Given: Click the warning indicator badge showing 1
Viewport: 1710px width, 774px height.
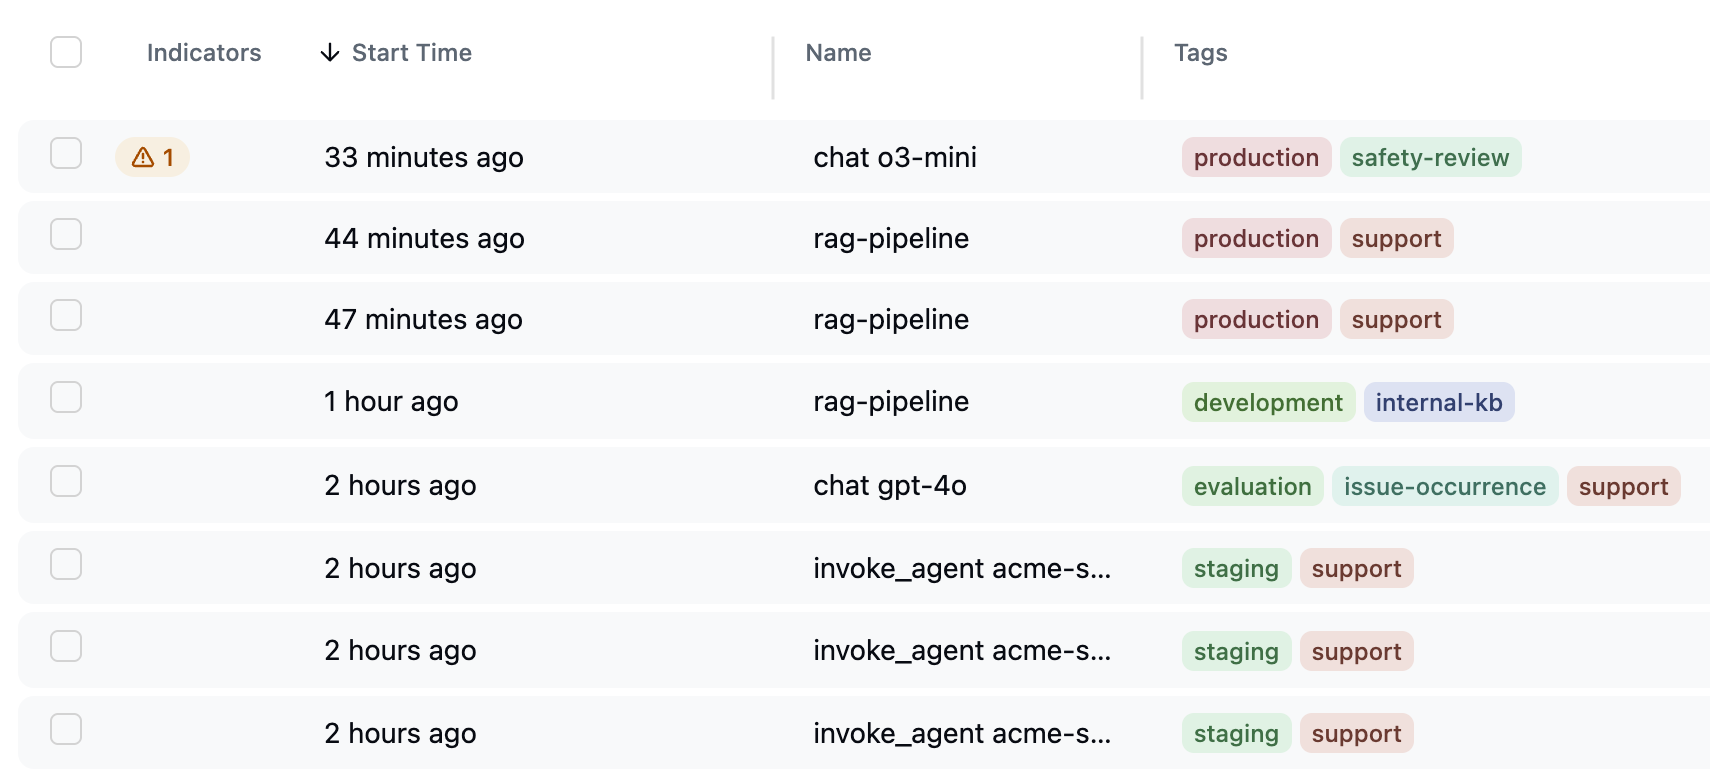Looking at the screenshot, I should click(x=152, y=157).
